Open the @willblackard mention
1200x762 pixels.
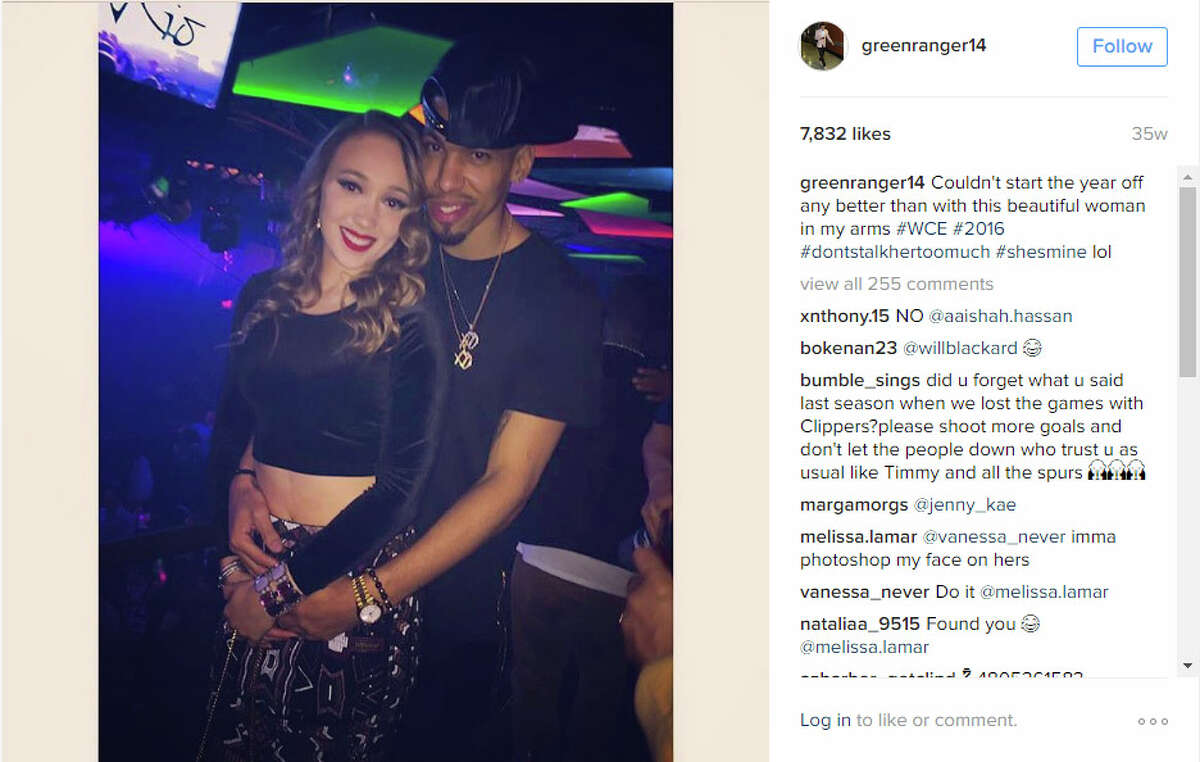pyautogui.click(x=961, y=348)
